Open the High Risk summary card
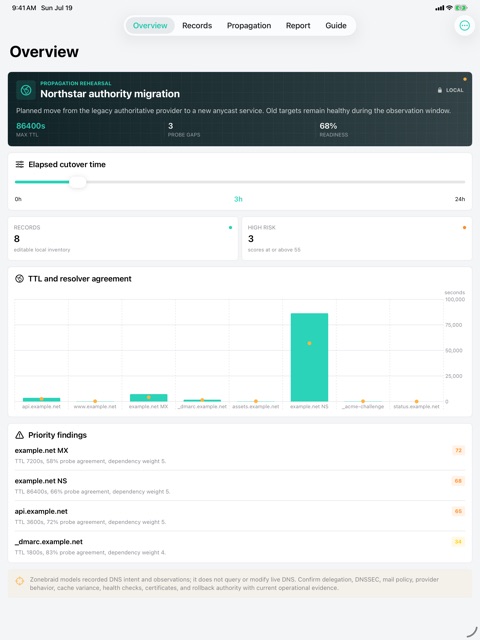The width and height of the screenshot is (480, 640). (357, 238)
